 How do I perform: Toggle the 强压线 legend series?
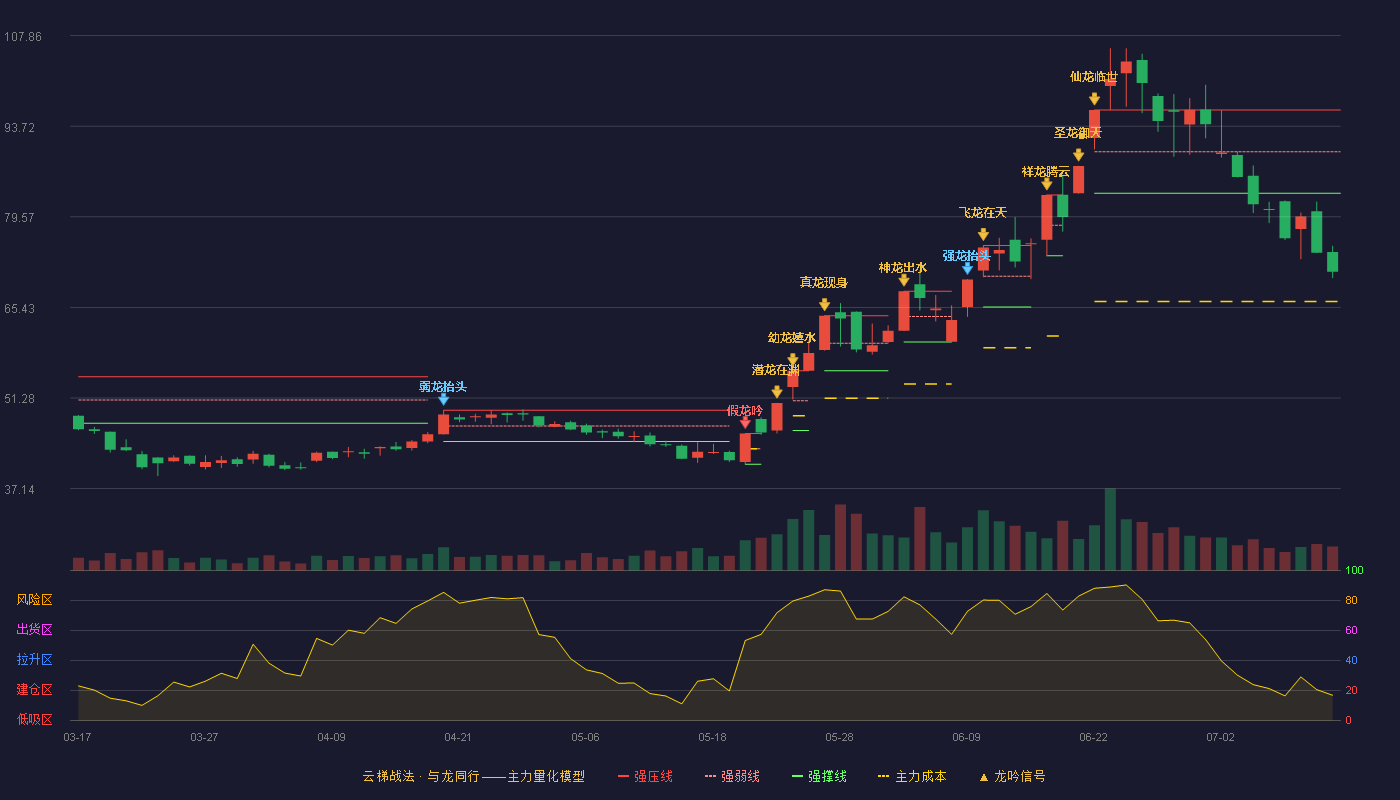tap(645, 776)
